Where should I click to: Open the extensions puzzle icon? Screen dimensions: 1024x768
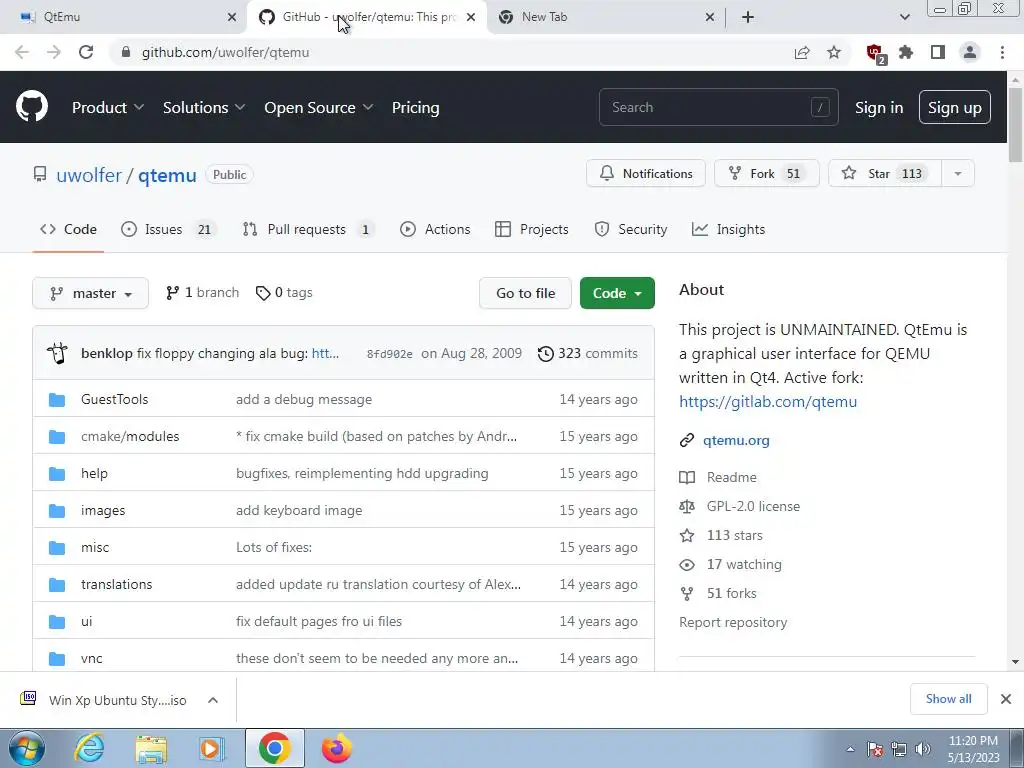pyautogui.click(x=906, y=52)
